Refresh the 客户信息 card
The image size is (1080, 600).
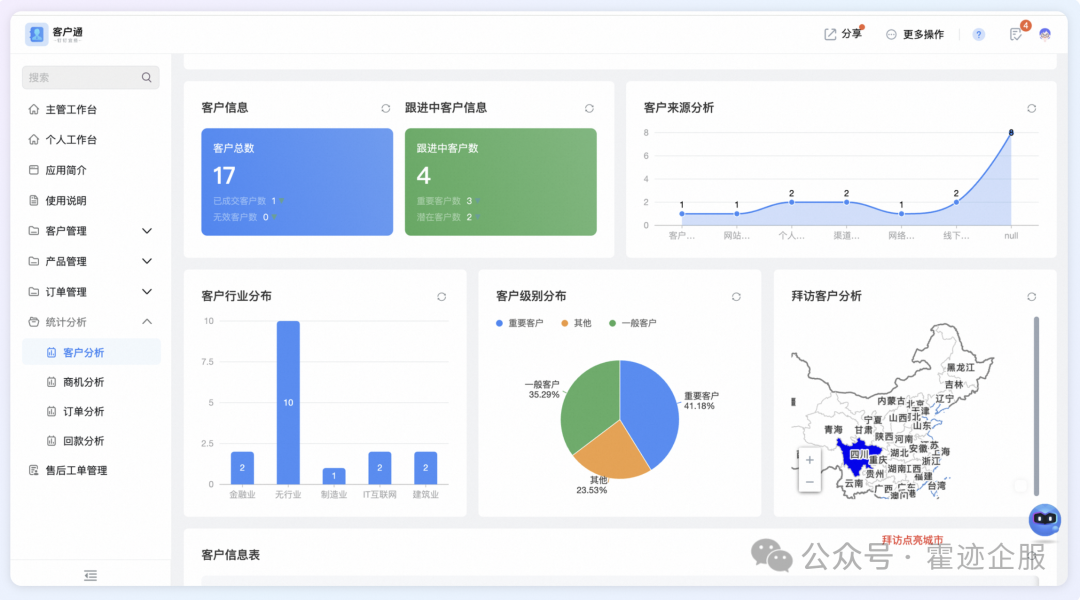point(386,108)
